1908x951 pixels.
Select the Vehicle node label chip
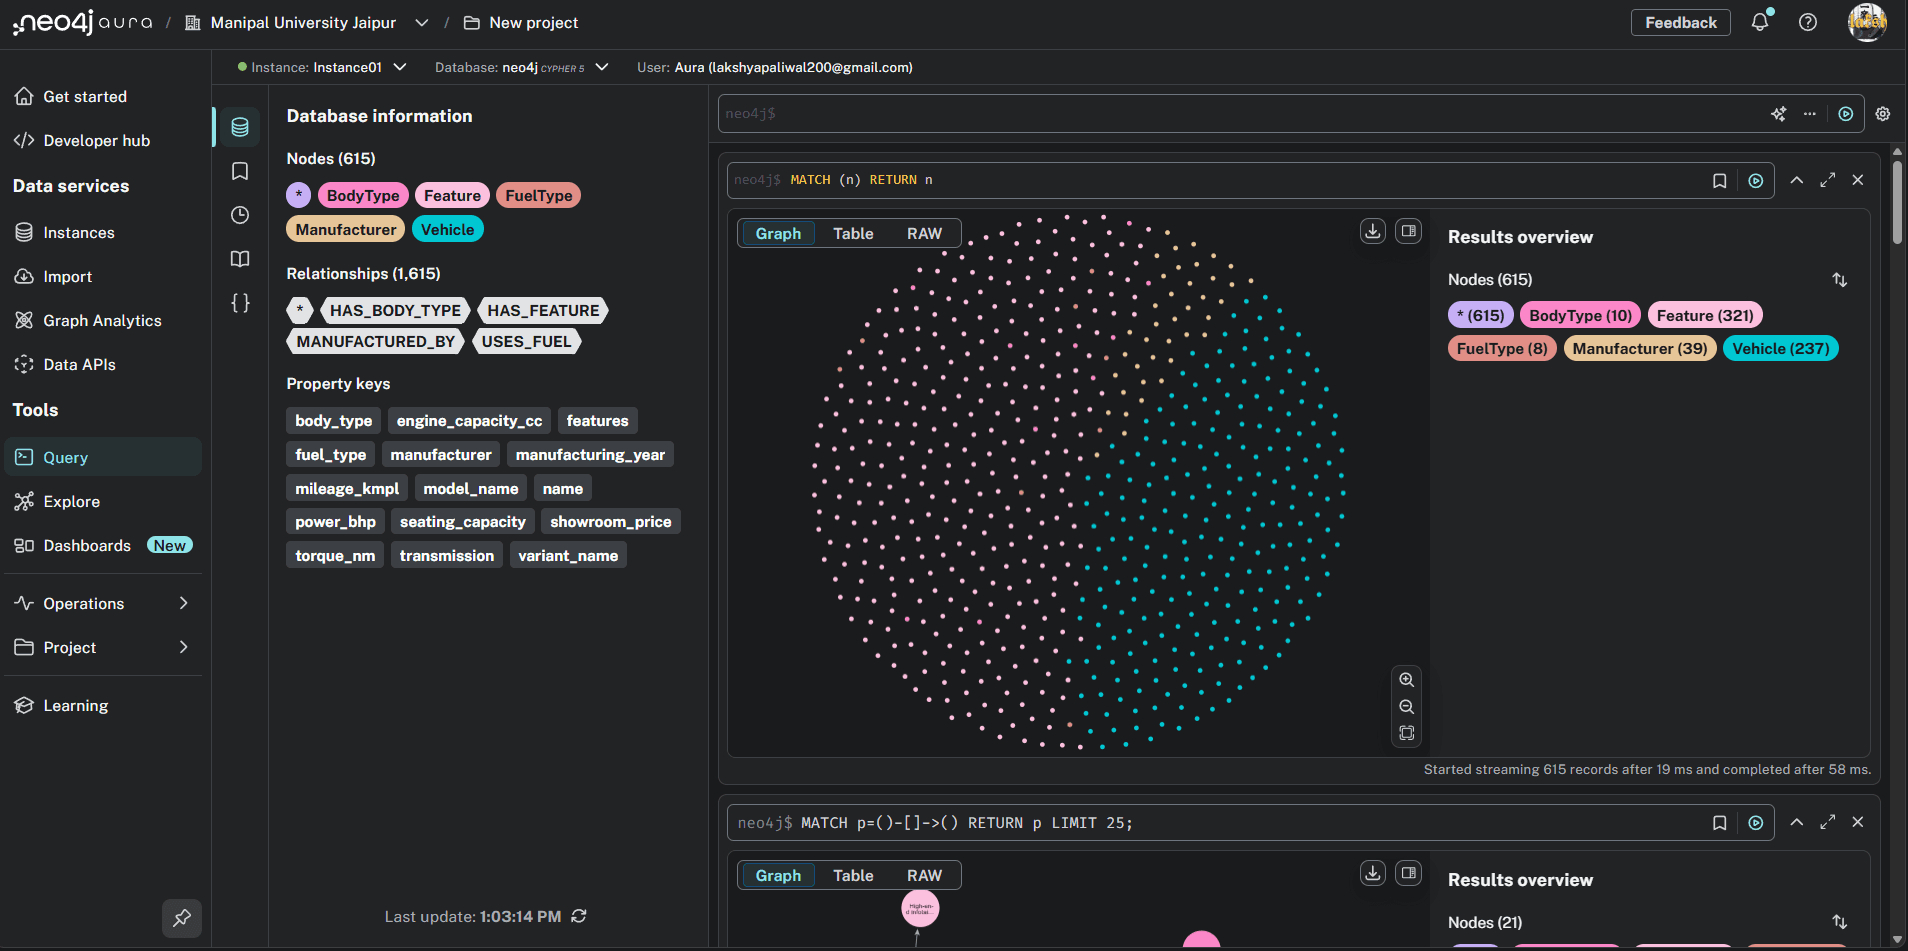pos(447,229)
